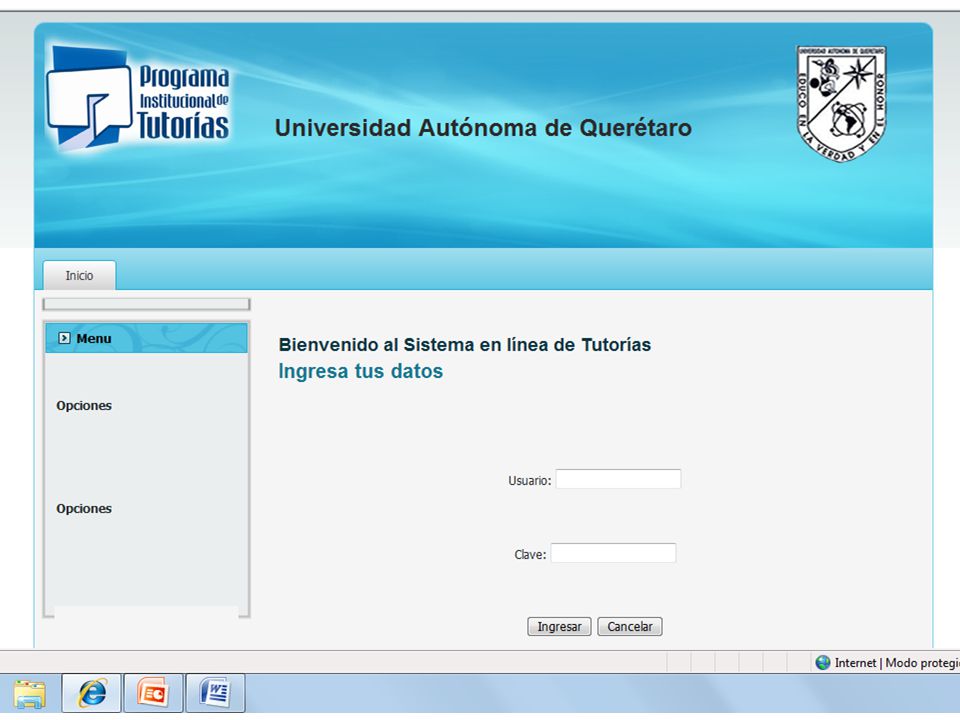Click the "Usuario:" label
Image resolution: width=960 pixels, height=720 pixels.
pos(530,481)
